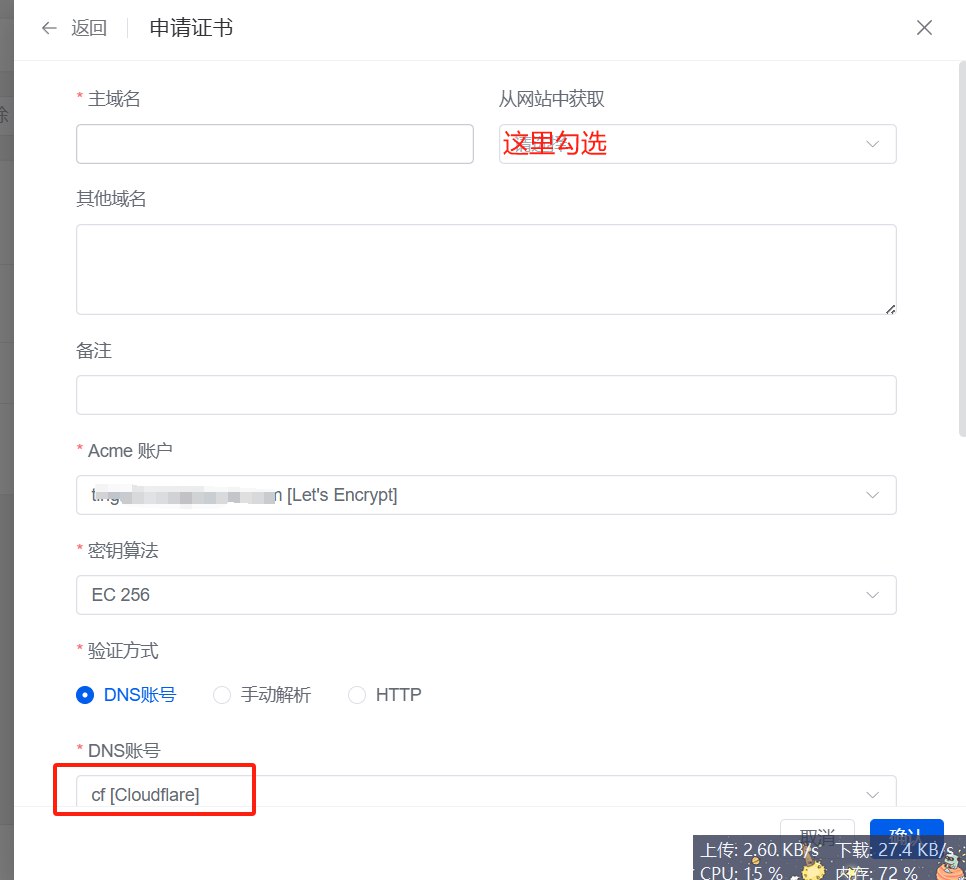
Task: Click the blue 确认 button
Action: (906, 830)
